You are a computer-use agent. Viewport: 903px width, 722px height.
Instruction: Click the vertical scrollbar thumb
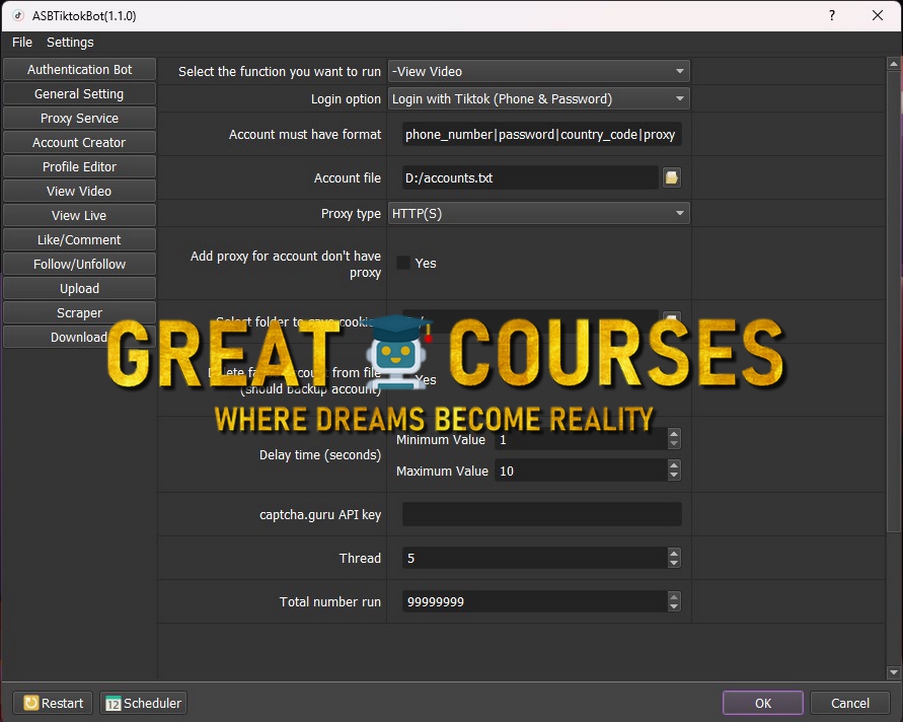(x=894, y=302)
